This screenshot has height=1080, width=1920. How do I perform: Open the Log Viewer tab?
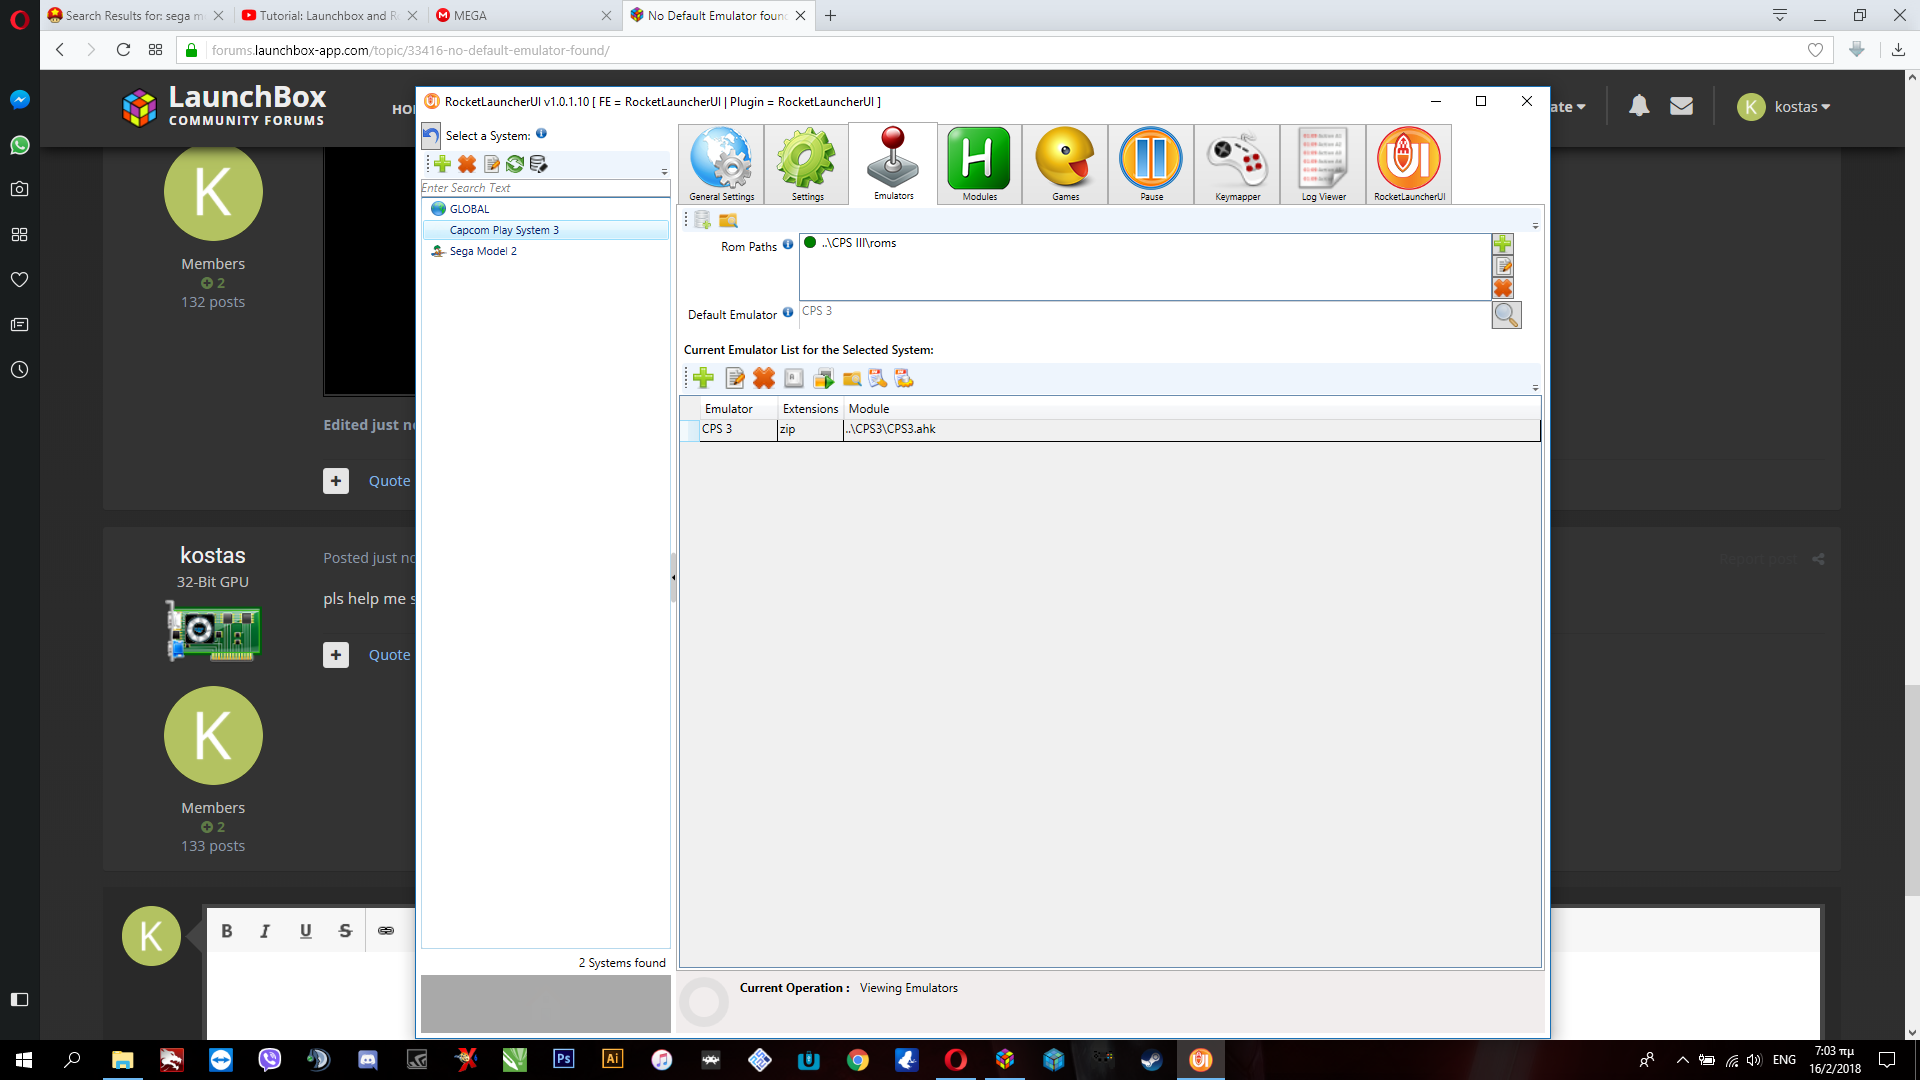click(1323, 165)
